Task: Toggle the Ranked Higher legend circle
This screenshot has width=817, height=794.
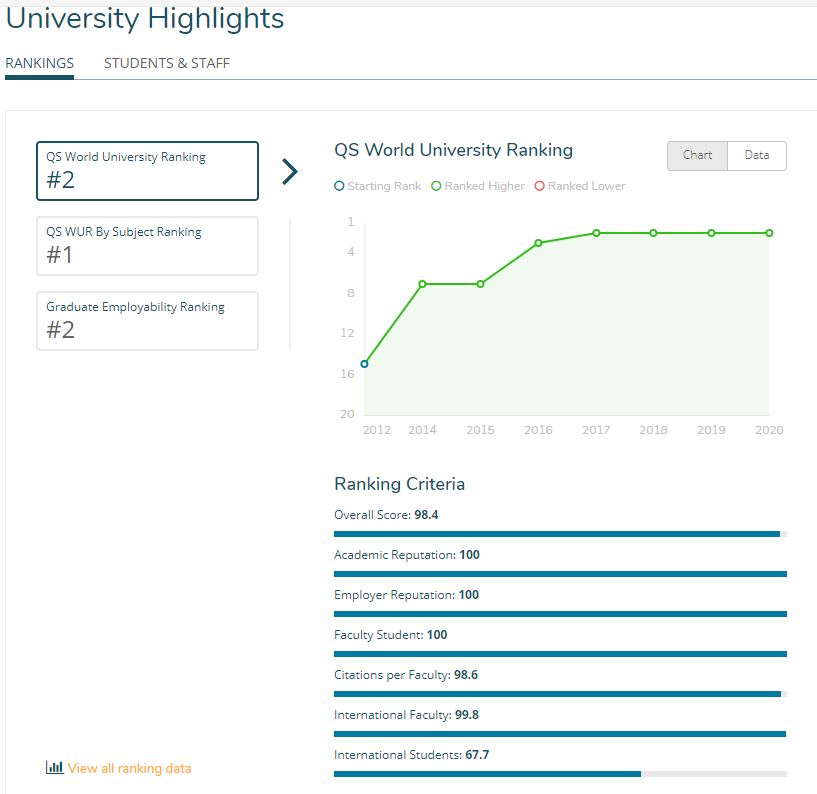Action: 436,186
